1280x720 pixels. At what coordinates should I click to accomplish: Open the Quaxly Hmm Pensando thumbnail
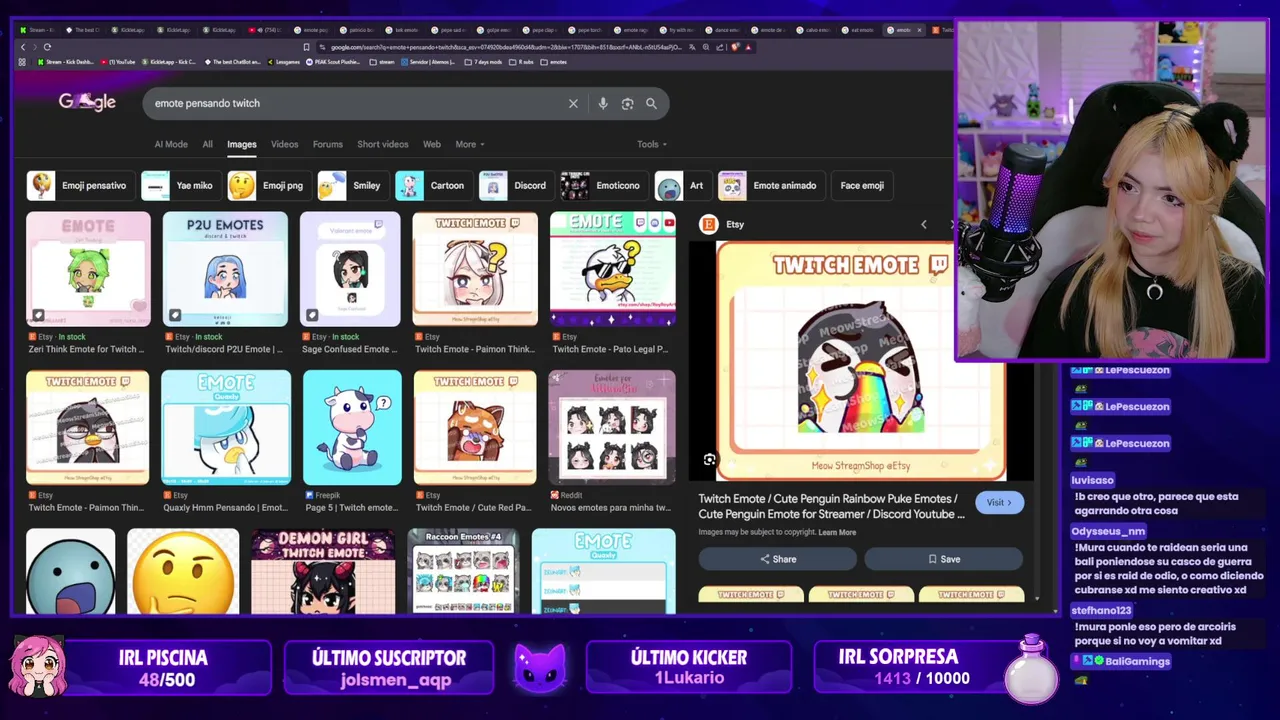[x=226, y=427]
